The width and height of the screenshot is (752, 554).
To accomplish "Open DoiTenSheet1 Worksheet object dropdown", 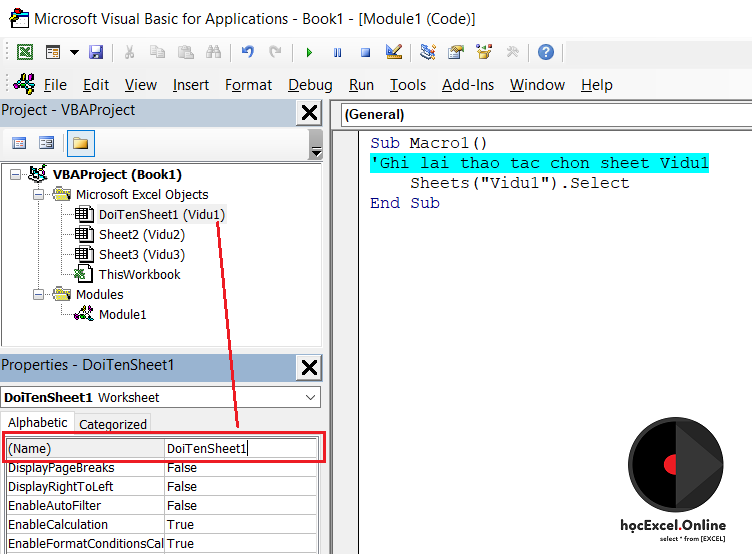I will click(310, 398).
